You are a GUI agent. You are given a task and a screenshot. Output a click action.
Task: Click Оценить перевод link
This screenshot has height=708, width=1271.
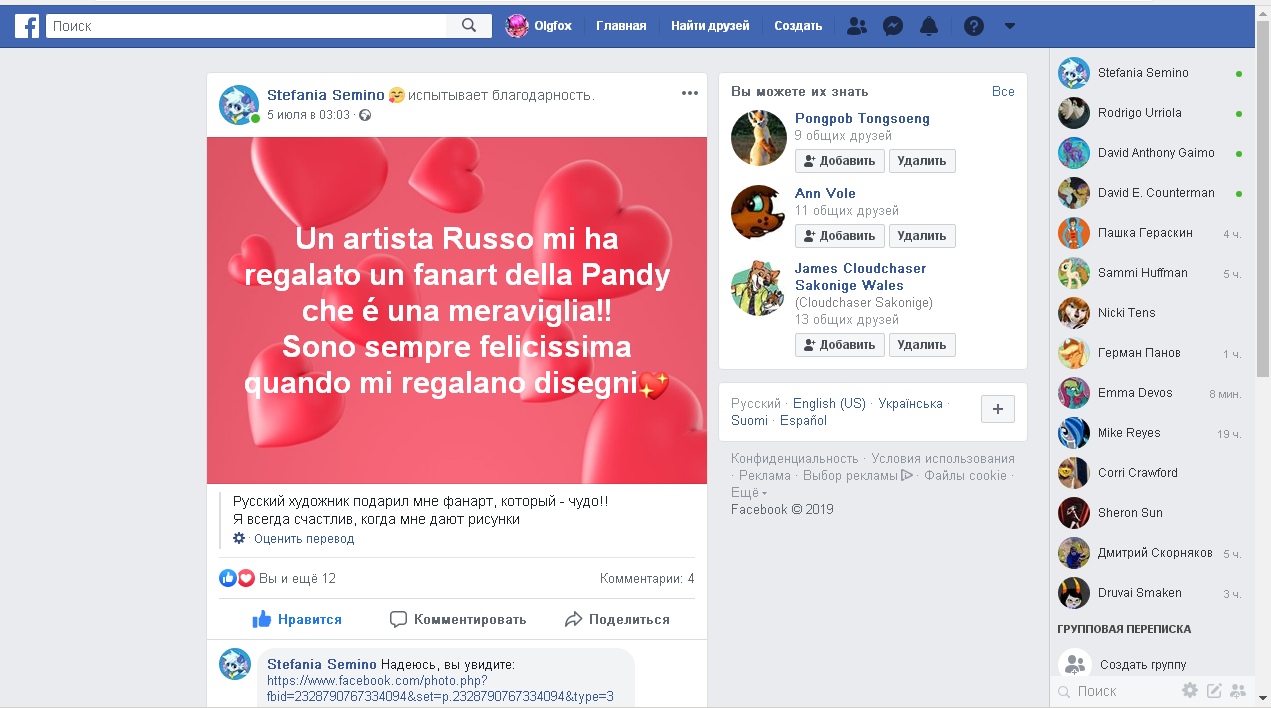click(303, 538)
